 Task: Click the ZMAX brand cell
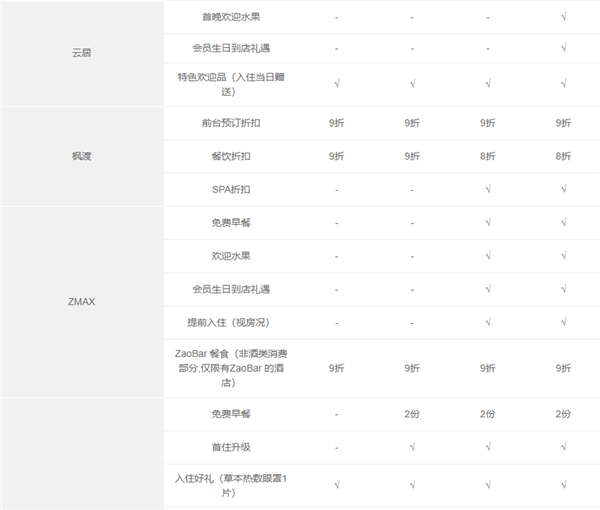coord(82,298)
